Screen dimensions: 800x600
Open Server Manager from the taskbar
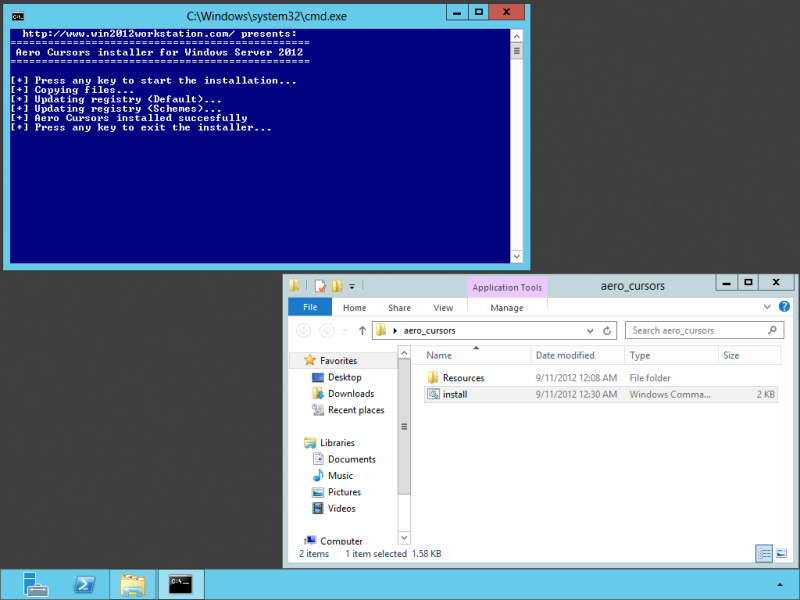click(x=35, y=584)
